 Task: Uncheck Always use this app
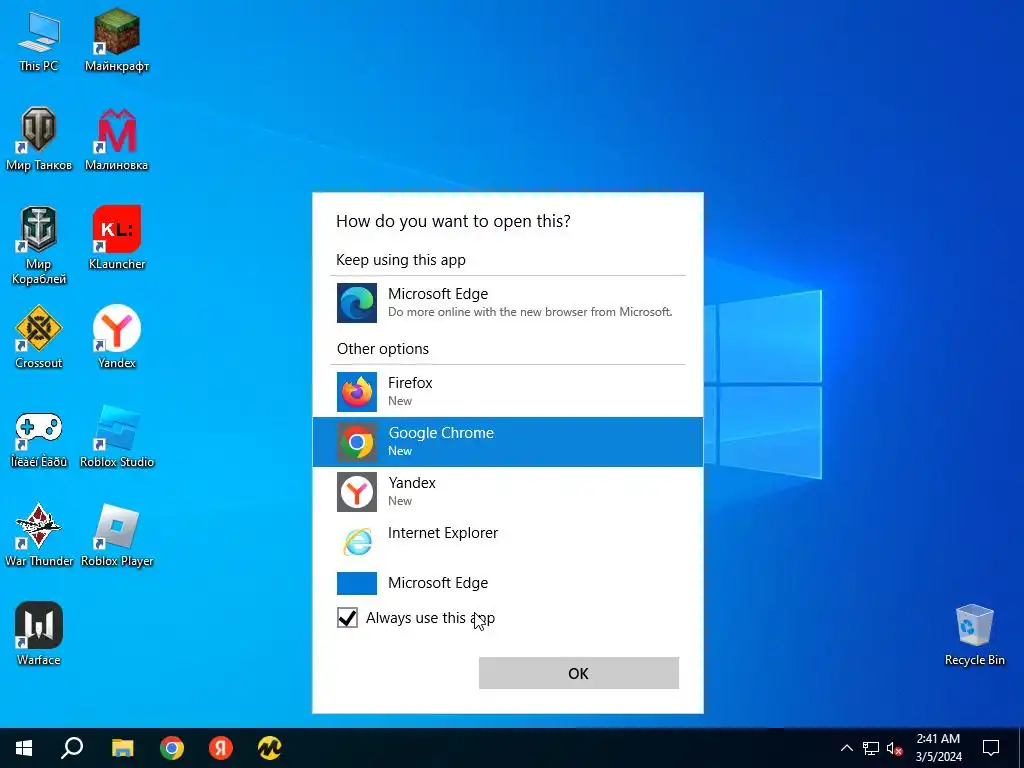[347, 617]
